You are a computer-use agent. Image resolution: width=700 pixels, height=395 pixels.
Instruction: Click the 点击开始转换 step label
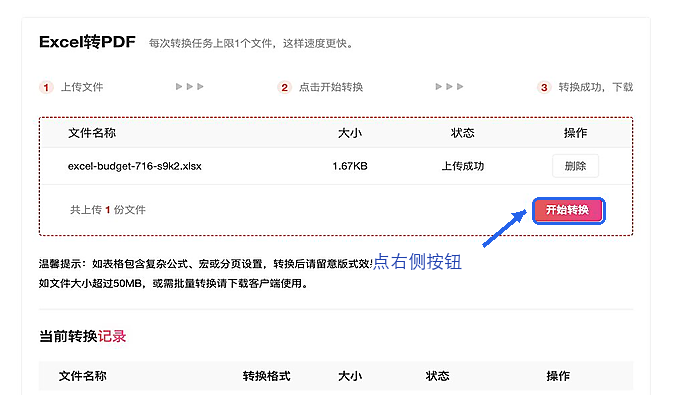click(331, 87)
